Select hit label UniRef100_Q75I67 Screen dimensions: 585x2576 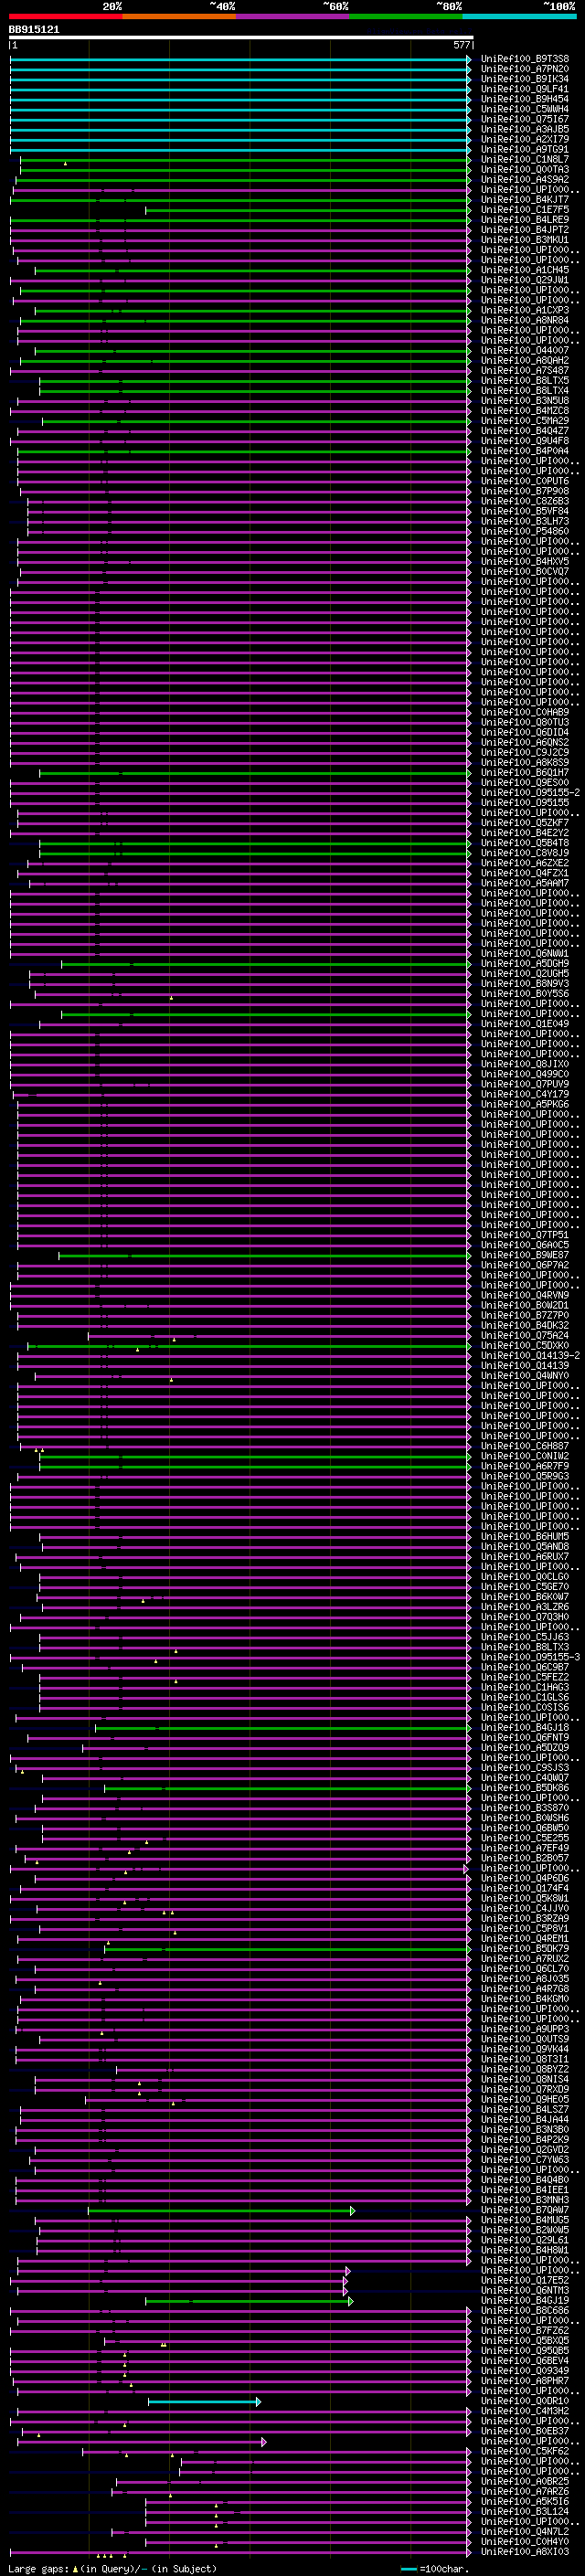(x=525, y=119)
